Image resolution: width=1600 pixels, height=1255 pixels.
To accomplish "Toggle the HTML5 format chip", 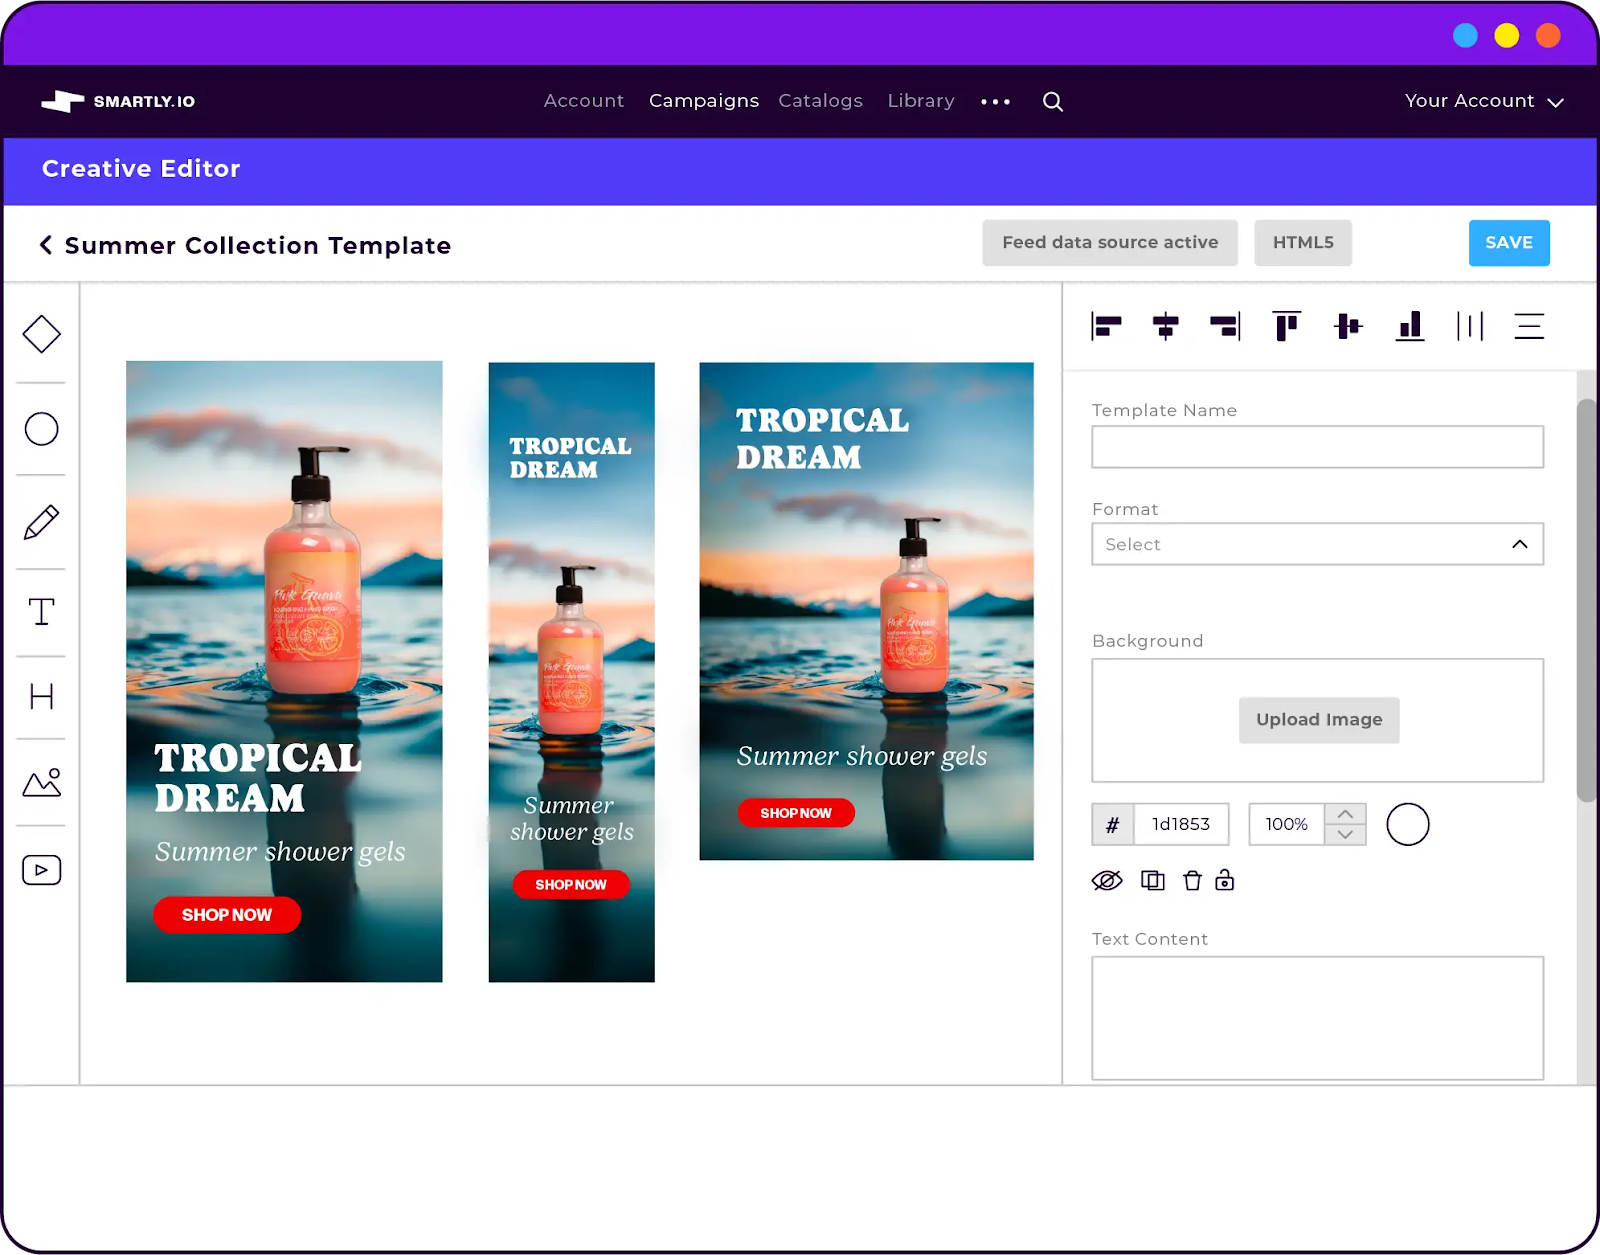I will coord(1303,243).
